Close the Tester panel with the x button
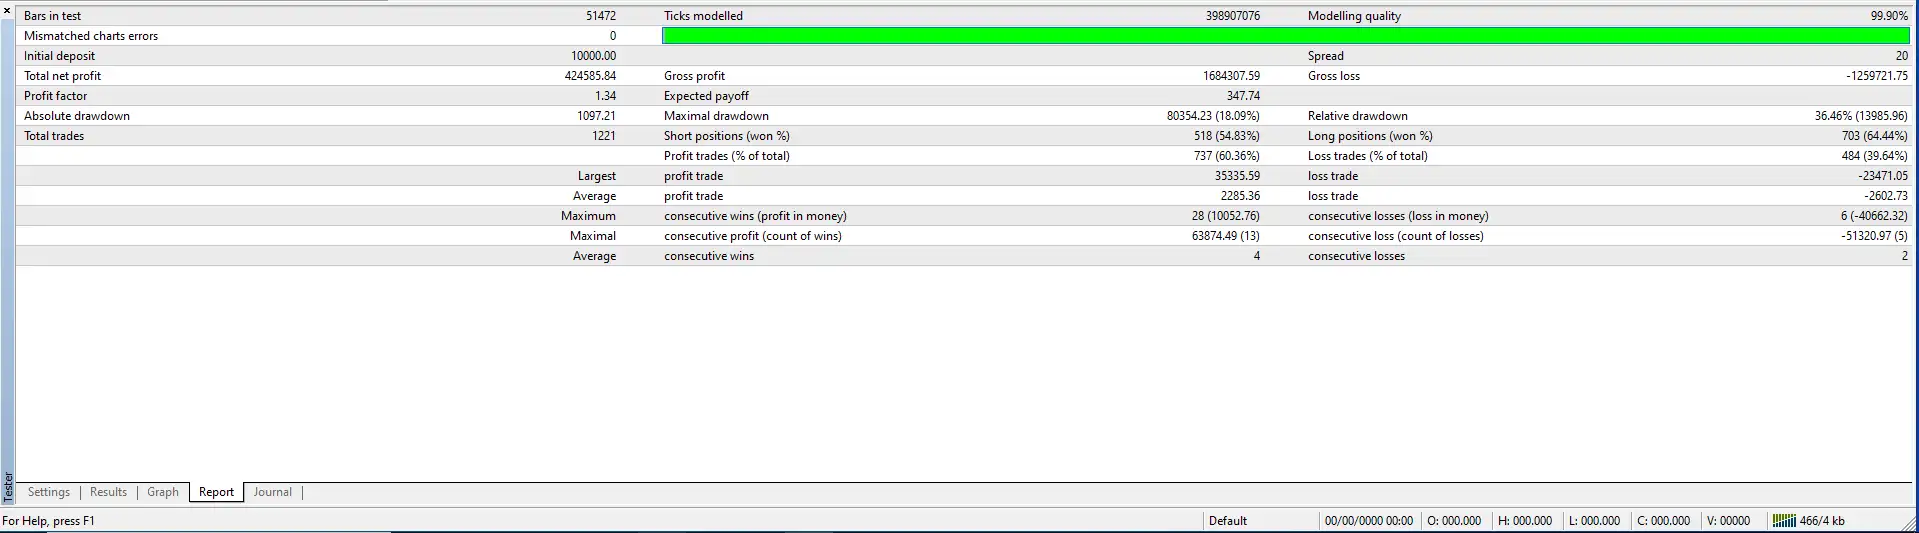The width and height of the screenshot is (1919, 533). (8, 10)
